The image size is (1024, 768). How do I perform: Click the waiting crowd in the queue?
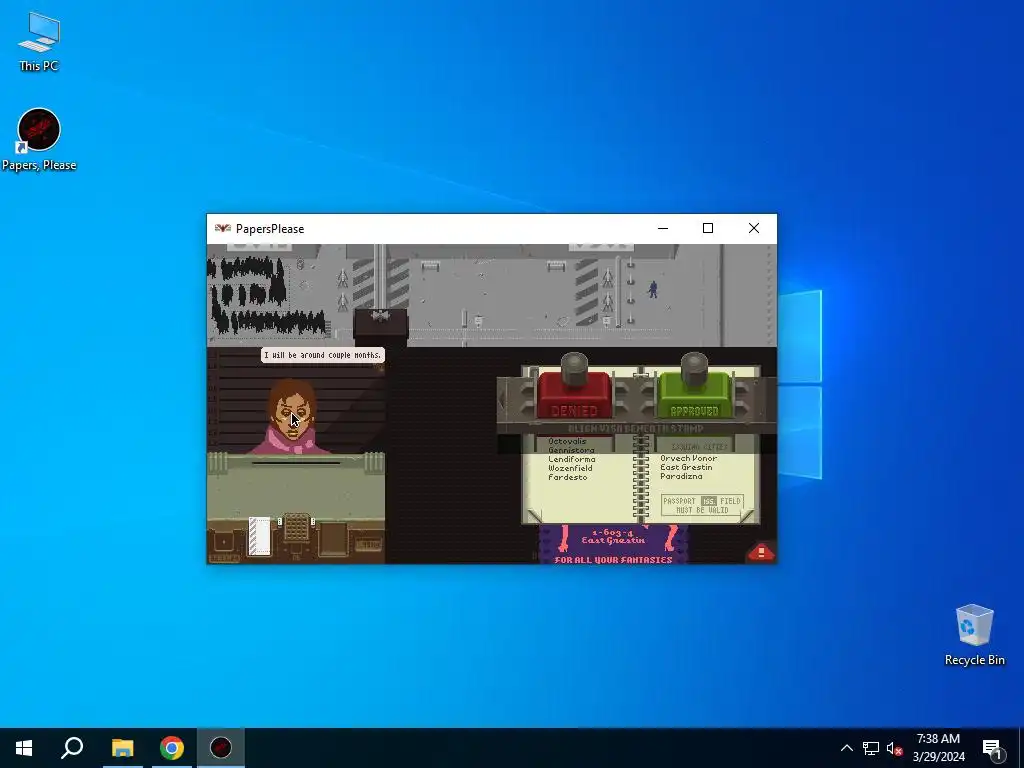(x=264, y=295)
